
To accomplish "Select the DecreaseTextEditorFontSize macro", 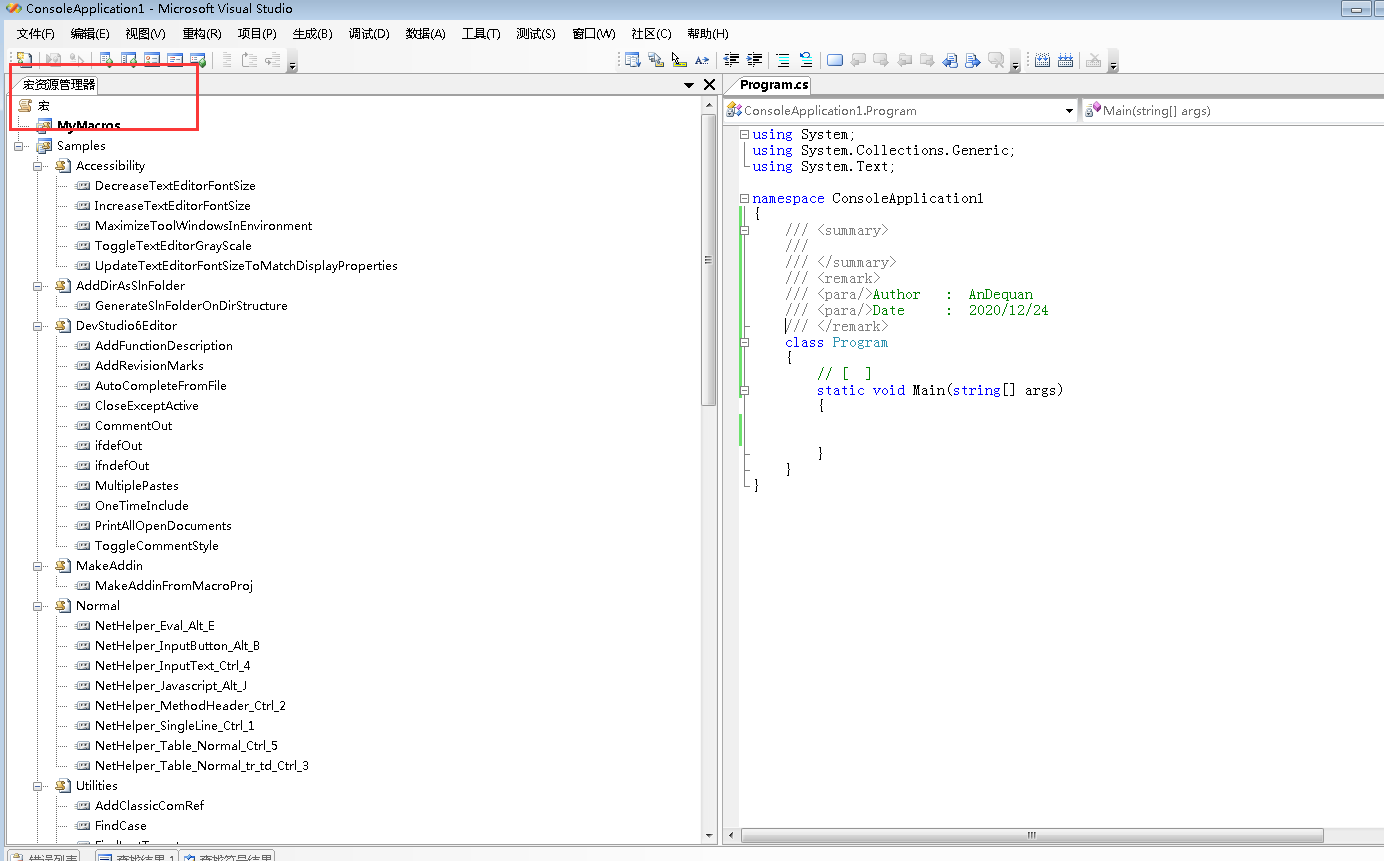I will [x=175, y=186].
